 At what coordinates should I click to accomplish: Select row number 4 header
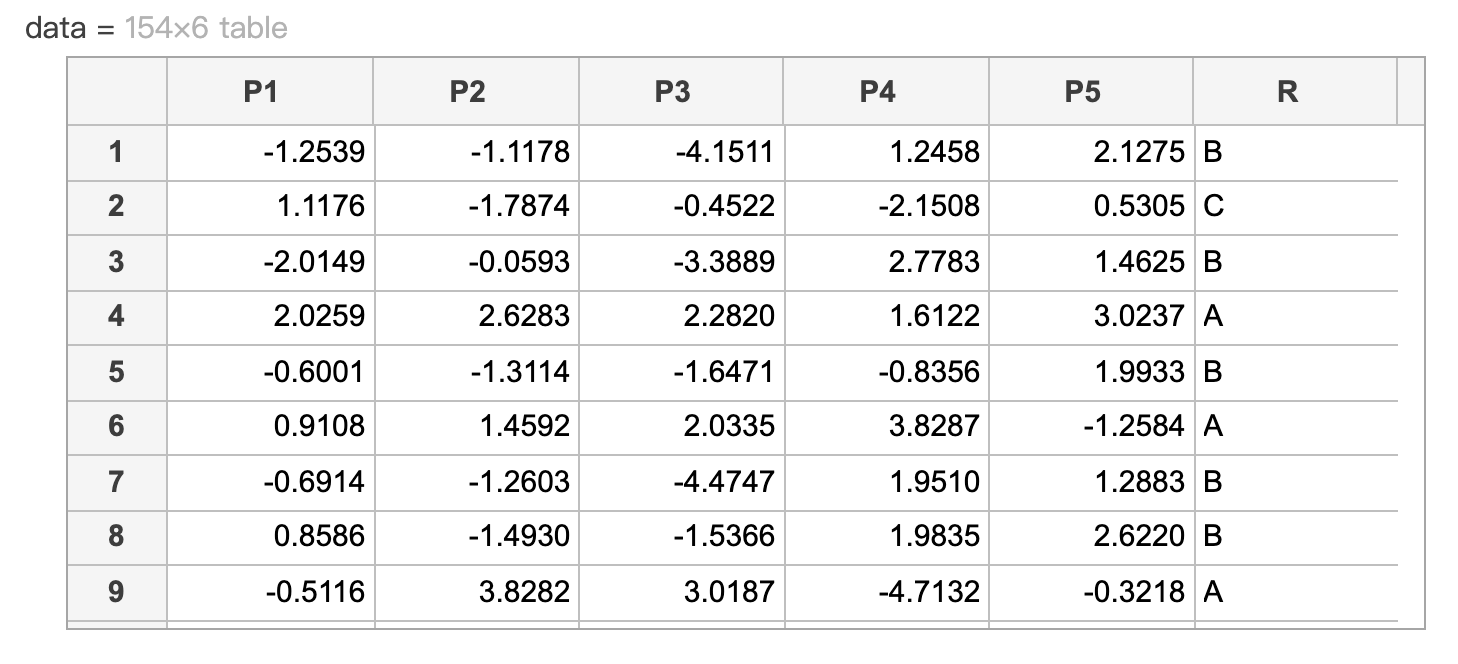click(x=117, y=317)
